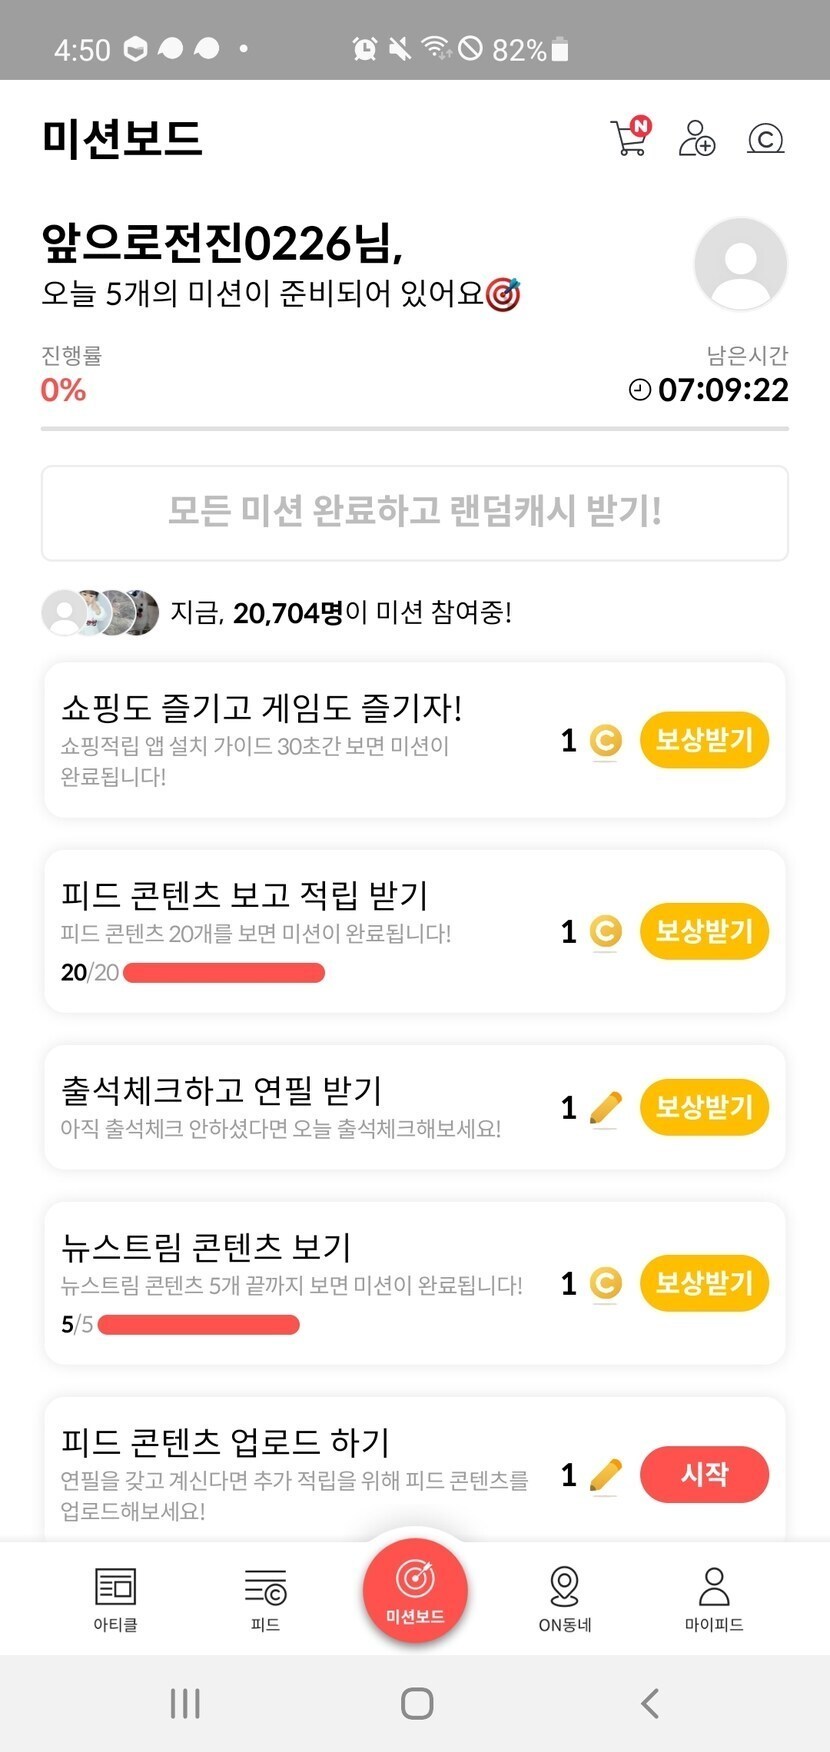Open Android recent apps button

click(185, 1703)
